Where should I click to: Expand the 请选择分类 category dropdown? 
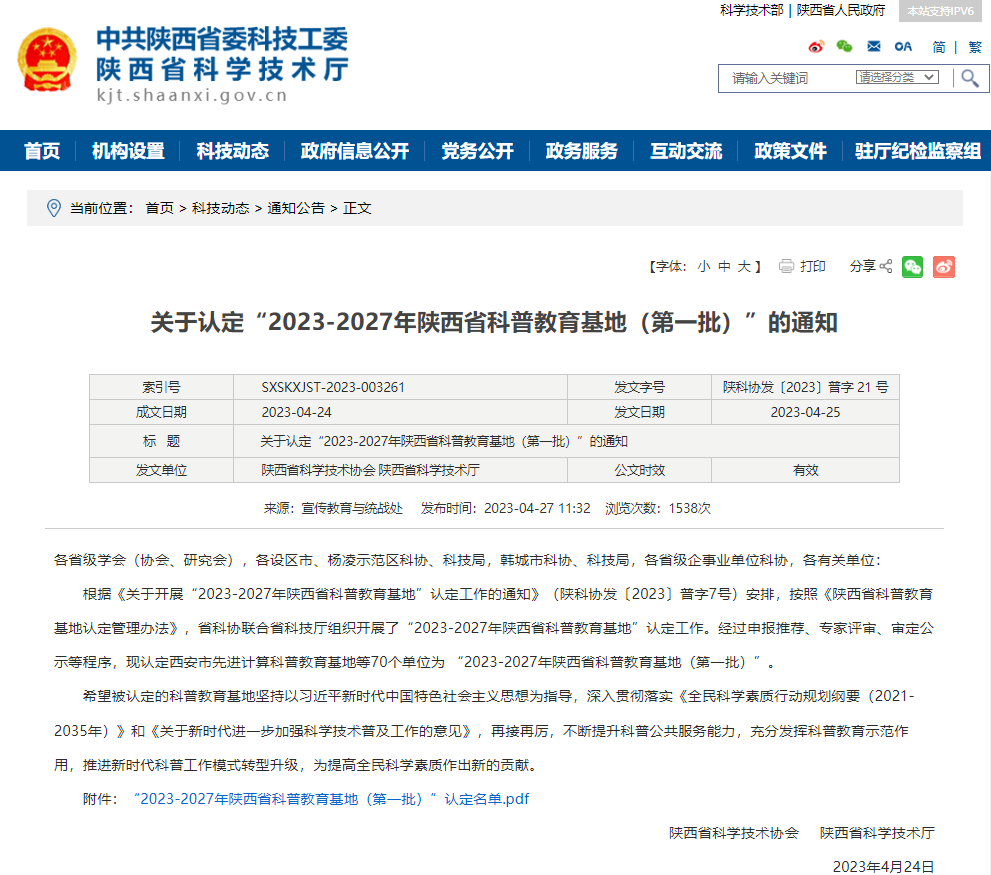pyautogui.click(x=897, y=78)
